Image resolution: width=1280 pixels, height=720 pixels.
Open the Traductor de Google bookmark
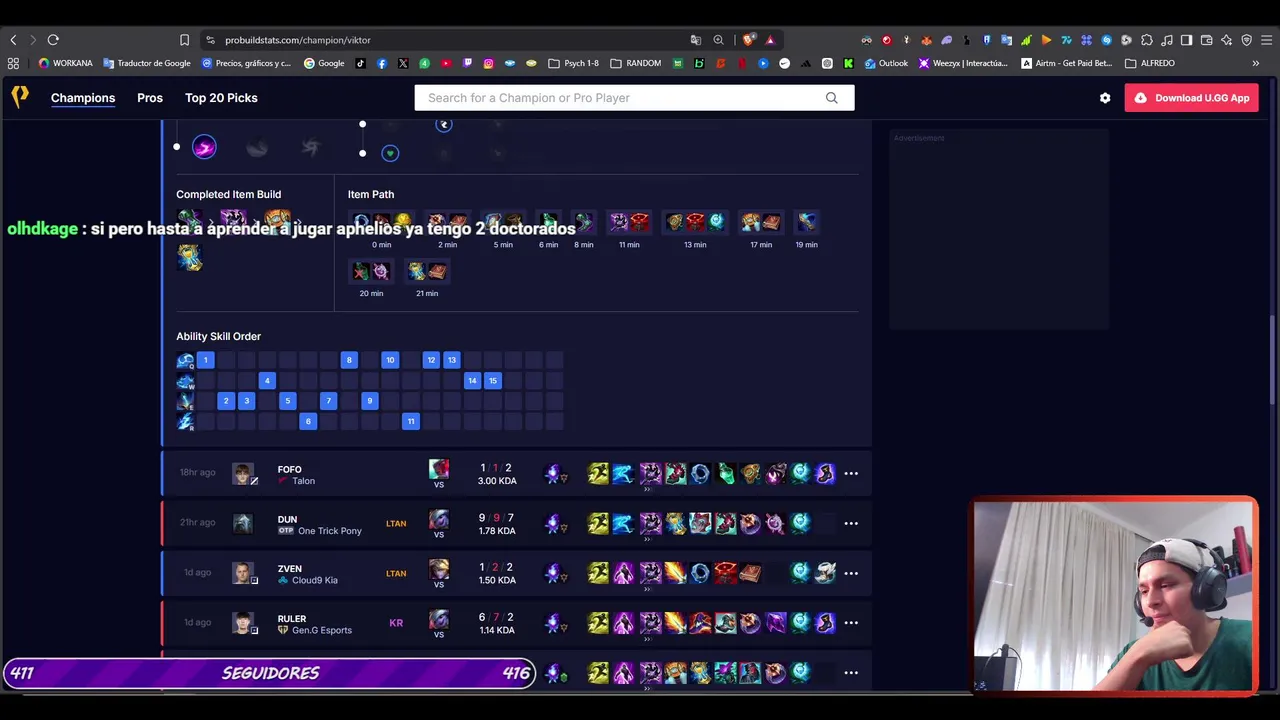click(x=147, y=63)
